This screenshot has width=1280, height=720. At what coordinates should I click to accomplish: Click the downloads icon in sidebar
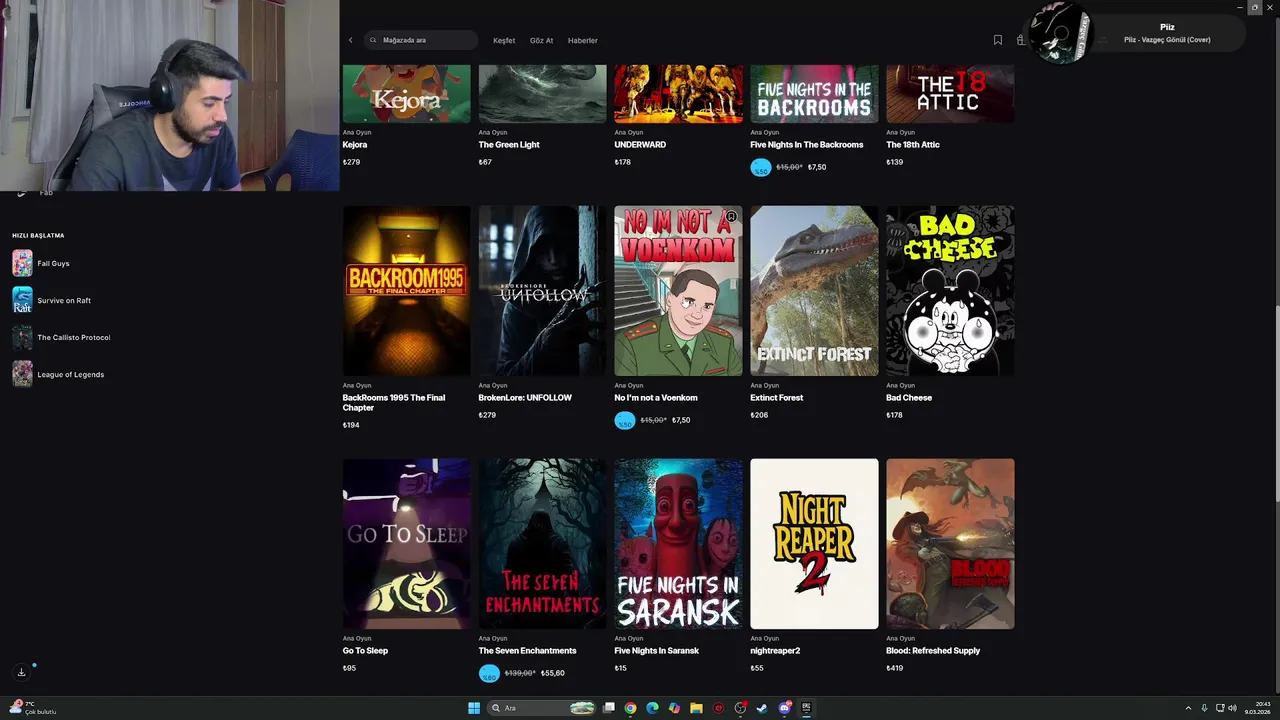click(21, 672)
